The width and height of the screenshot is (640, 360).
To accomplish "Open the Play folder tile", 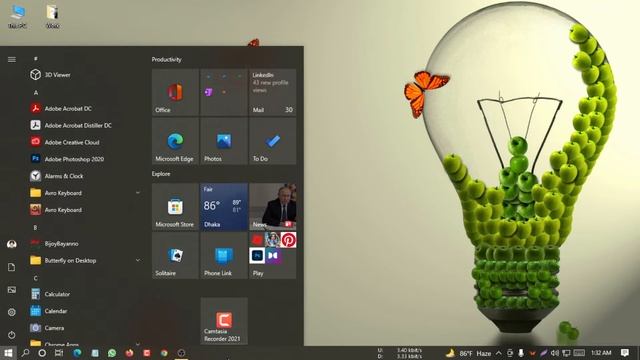I will pos(273,256).
